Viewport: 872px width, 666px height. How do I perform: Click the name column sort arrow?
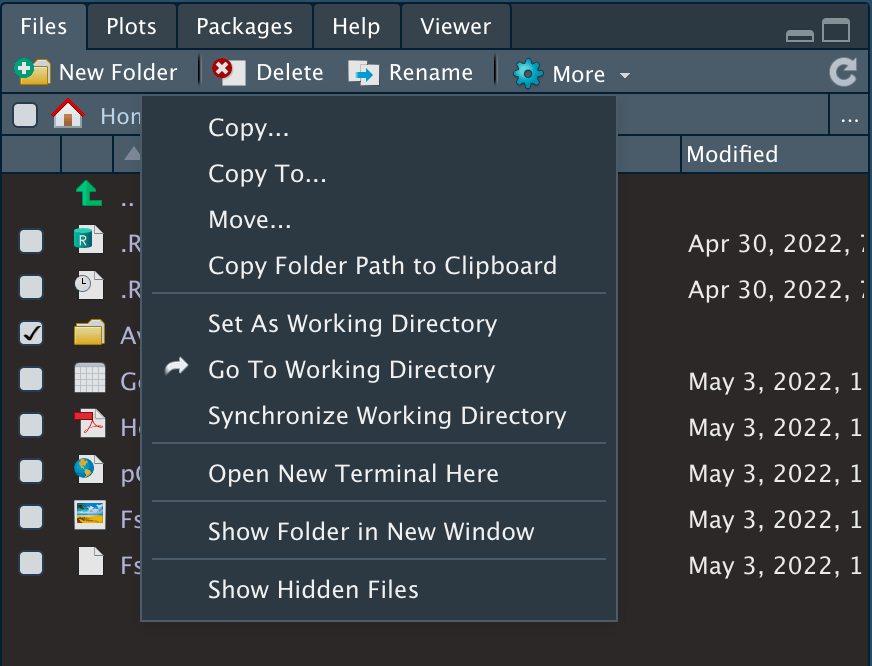tap(132, 154)
